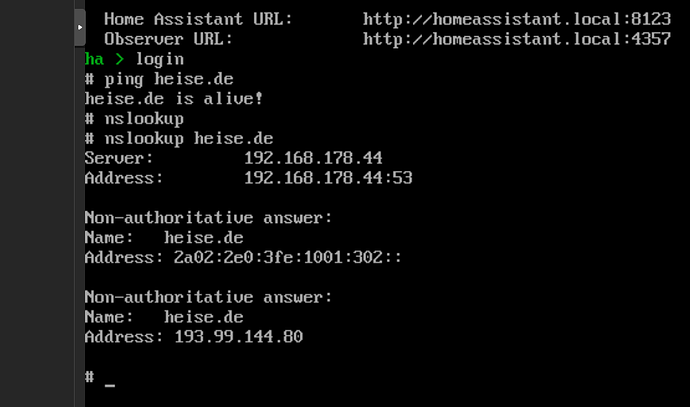Click the last hash prompt symbol
690x407 pixels.
pyautogui.click(x=89, y=377)
